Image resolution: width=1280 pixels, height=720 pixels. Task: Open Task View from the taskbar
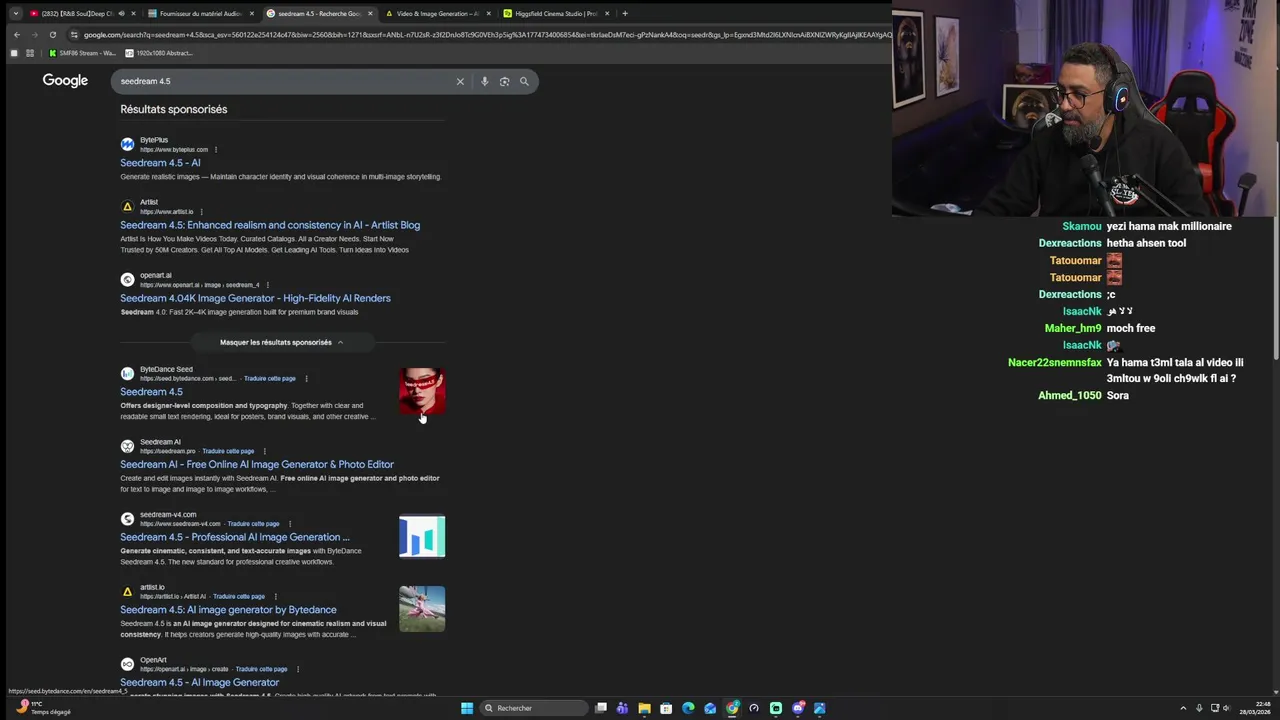[601, 708]
